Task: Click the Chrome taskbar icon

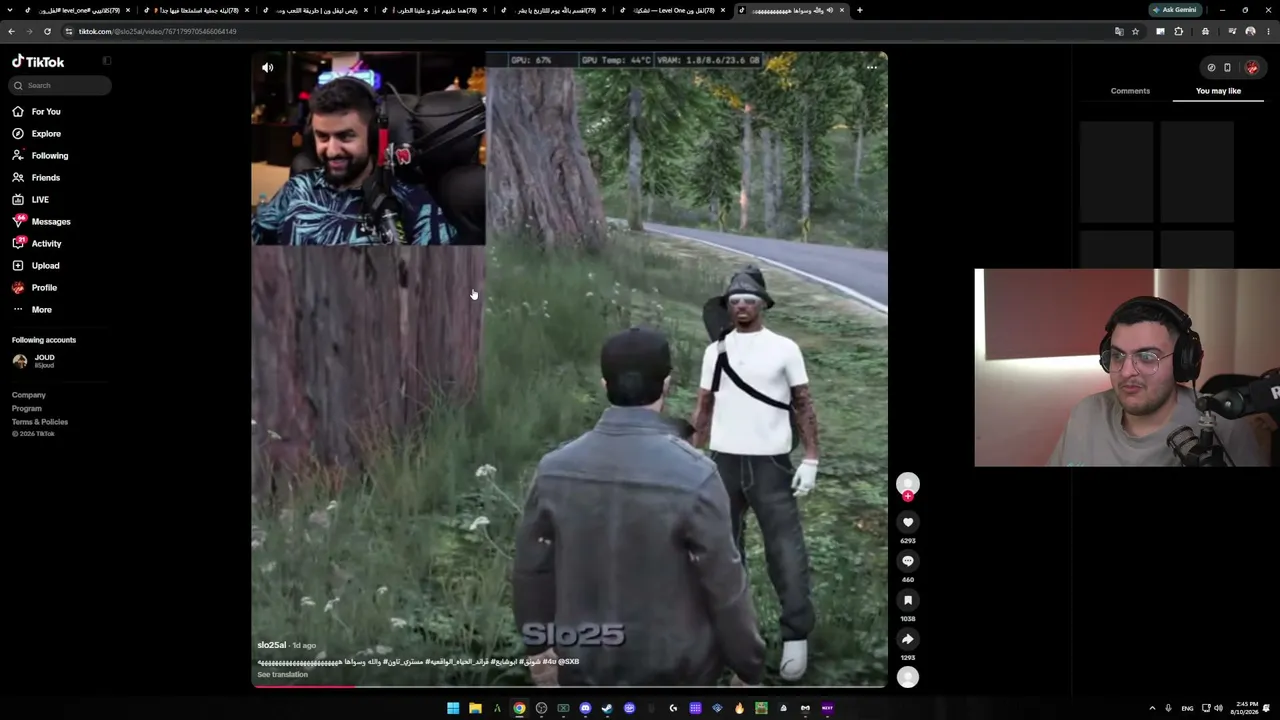Action: point(519,708)
